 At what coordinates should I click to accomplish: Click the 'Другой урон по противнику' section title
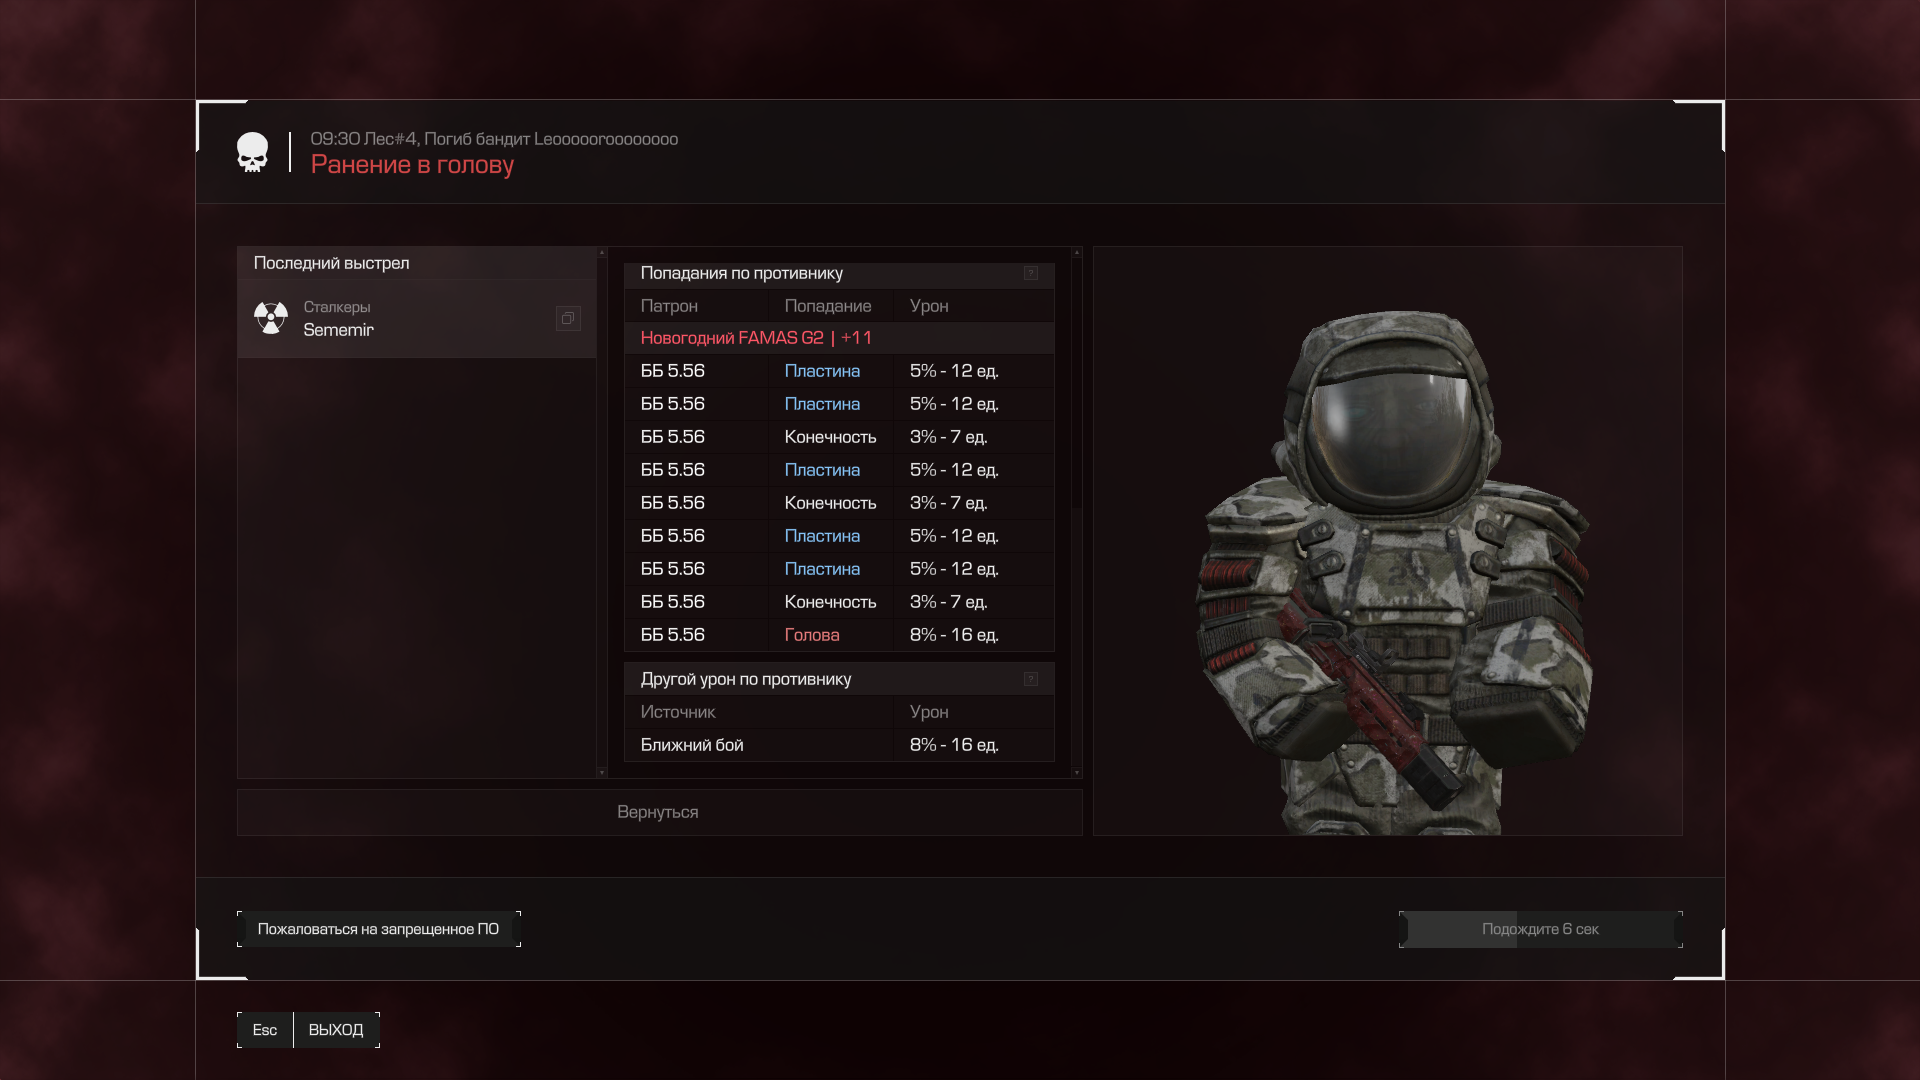click(746, 679)
